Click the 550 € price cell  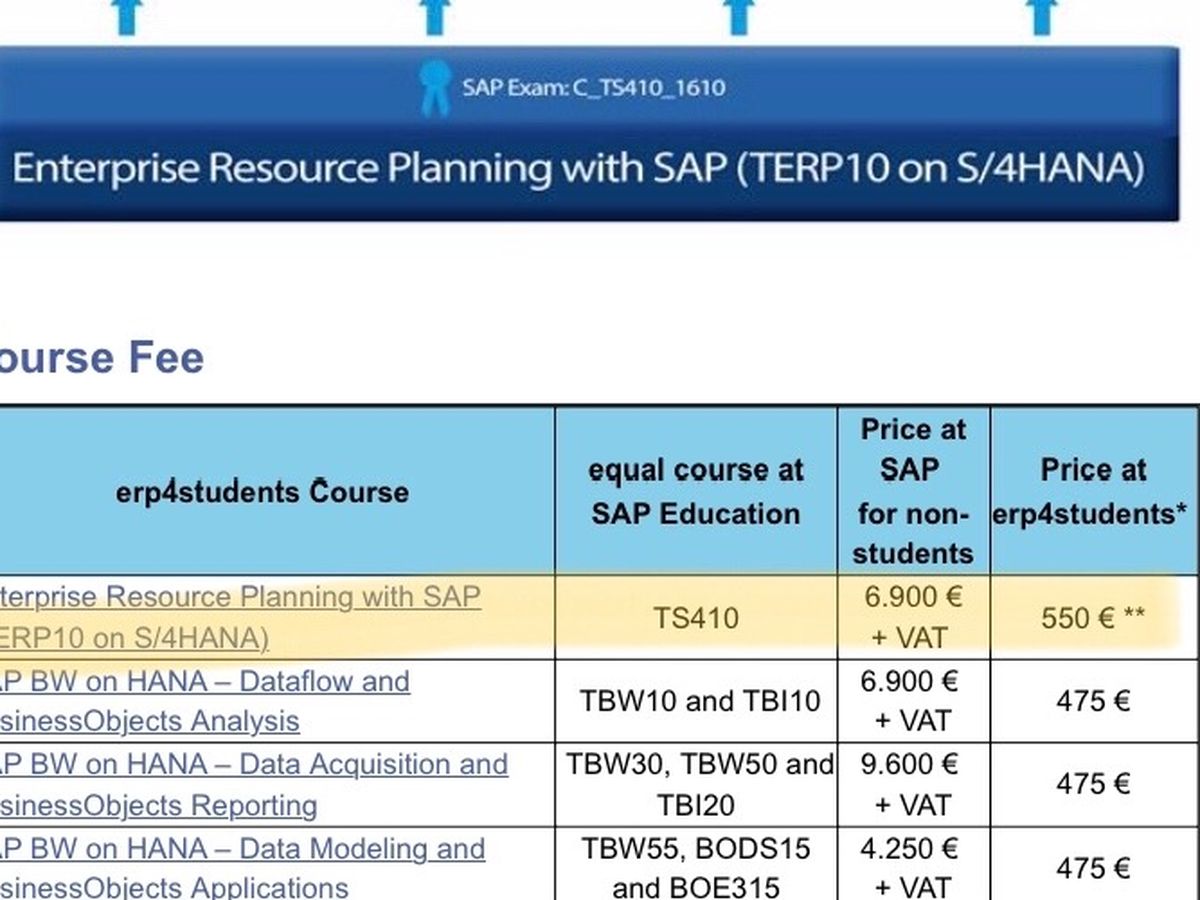click(1093, 618)
